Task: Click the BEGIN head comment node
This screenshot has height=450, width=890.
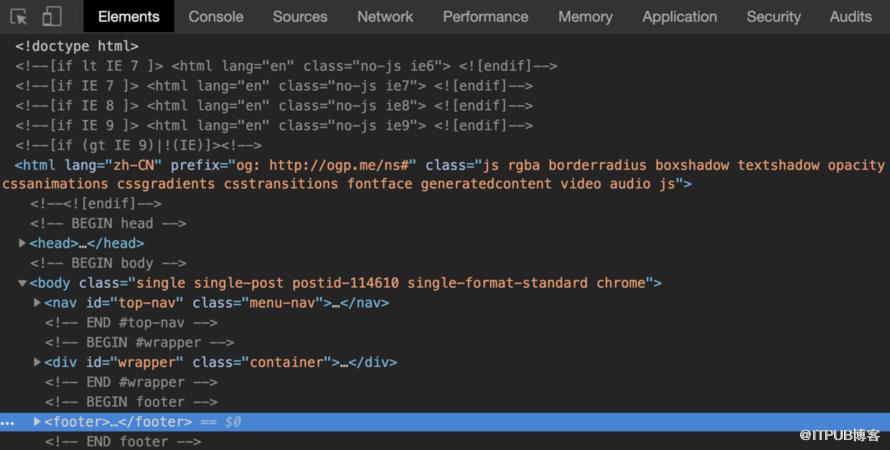Action: point(108,223)
